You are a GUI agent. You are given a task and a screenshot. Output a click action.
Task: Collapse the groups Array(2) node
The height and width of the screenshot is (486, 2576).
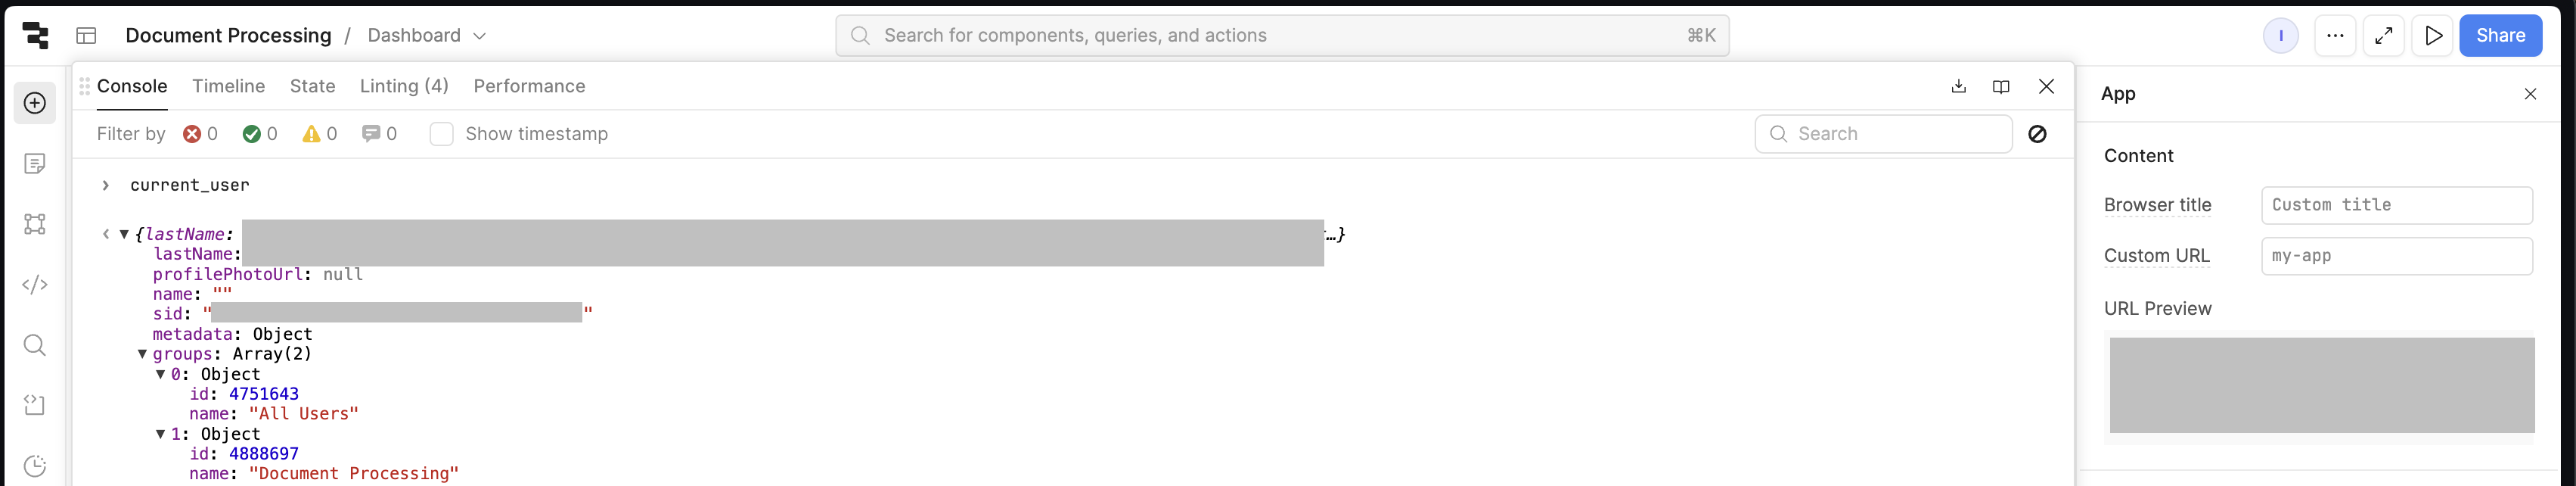[142, 354]
